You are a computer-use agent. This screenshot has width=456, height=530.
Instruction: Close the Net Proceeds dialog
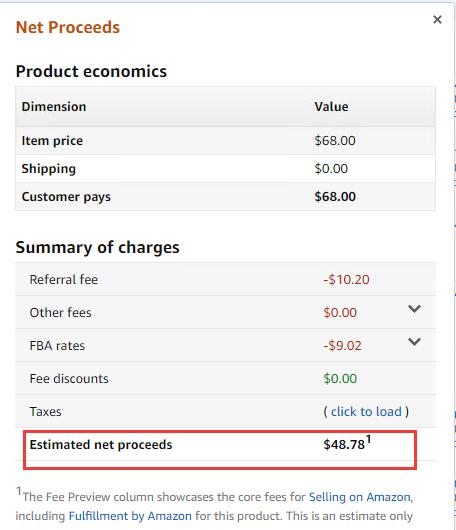click(437, 20)
